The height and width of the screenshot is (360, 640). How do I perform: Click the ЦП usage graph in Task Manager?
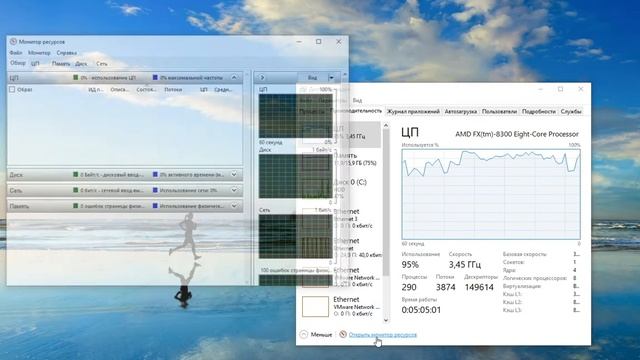[x=491, y=194]
